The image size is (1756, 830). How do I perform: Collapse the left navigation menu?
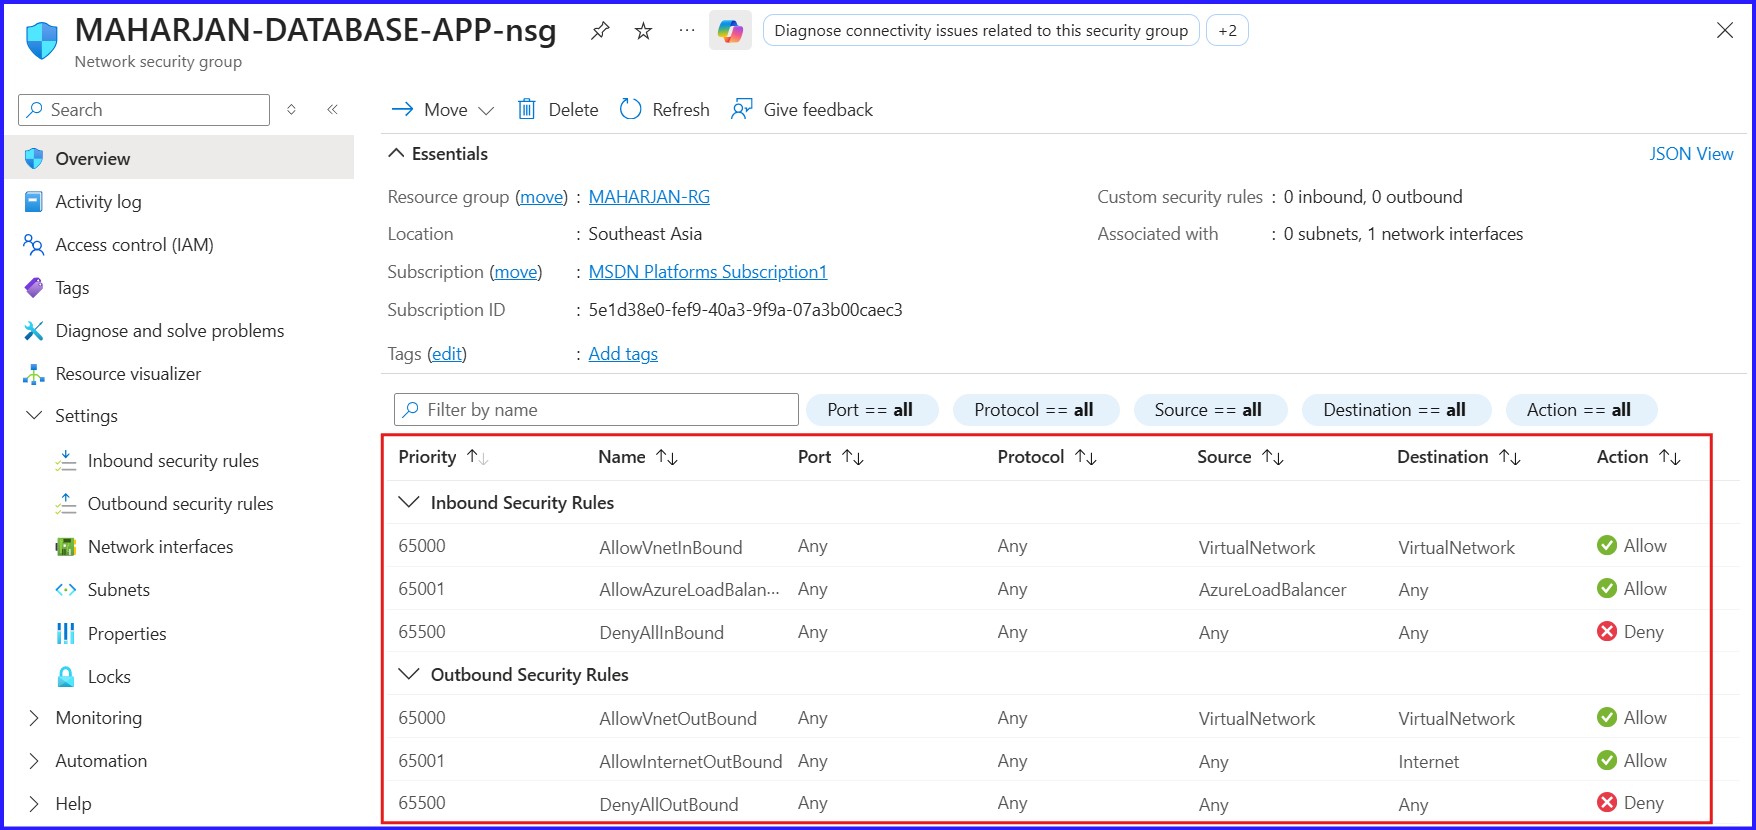(332, 110)
